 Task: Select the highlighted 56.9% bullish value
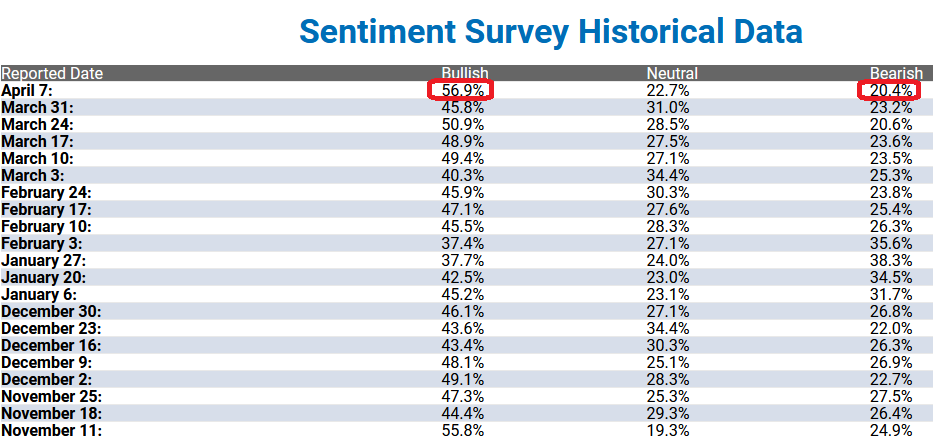(462, 90)
